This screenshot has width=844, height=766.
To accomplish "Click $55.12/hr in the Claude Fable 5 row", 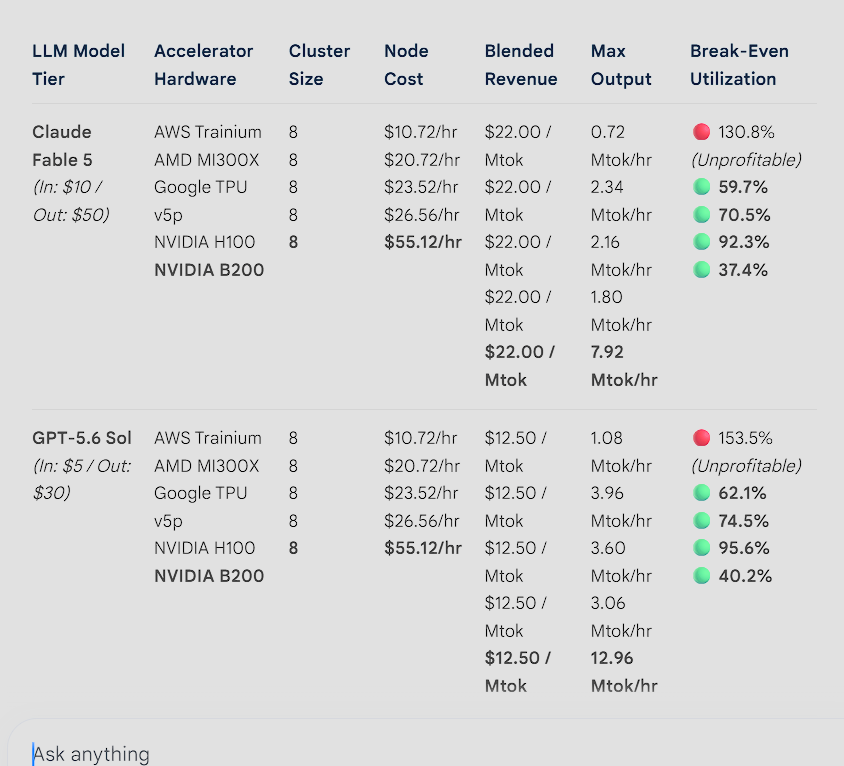I will tap(423, 242).
